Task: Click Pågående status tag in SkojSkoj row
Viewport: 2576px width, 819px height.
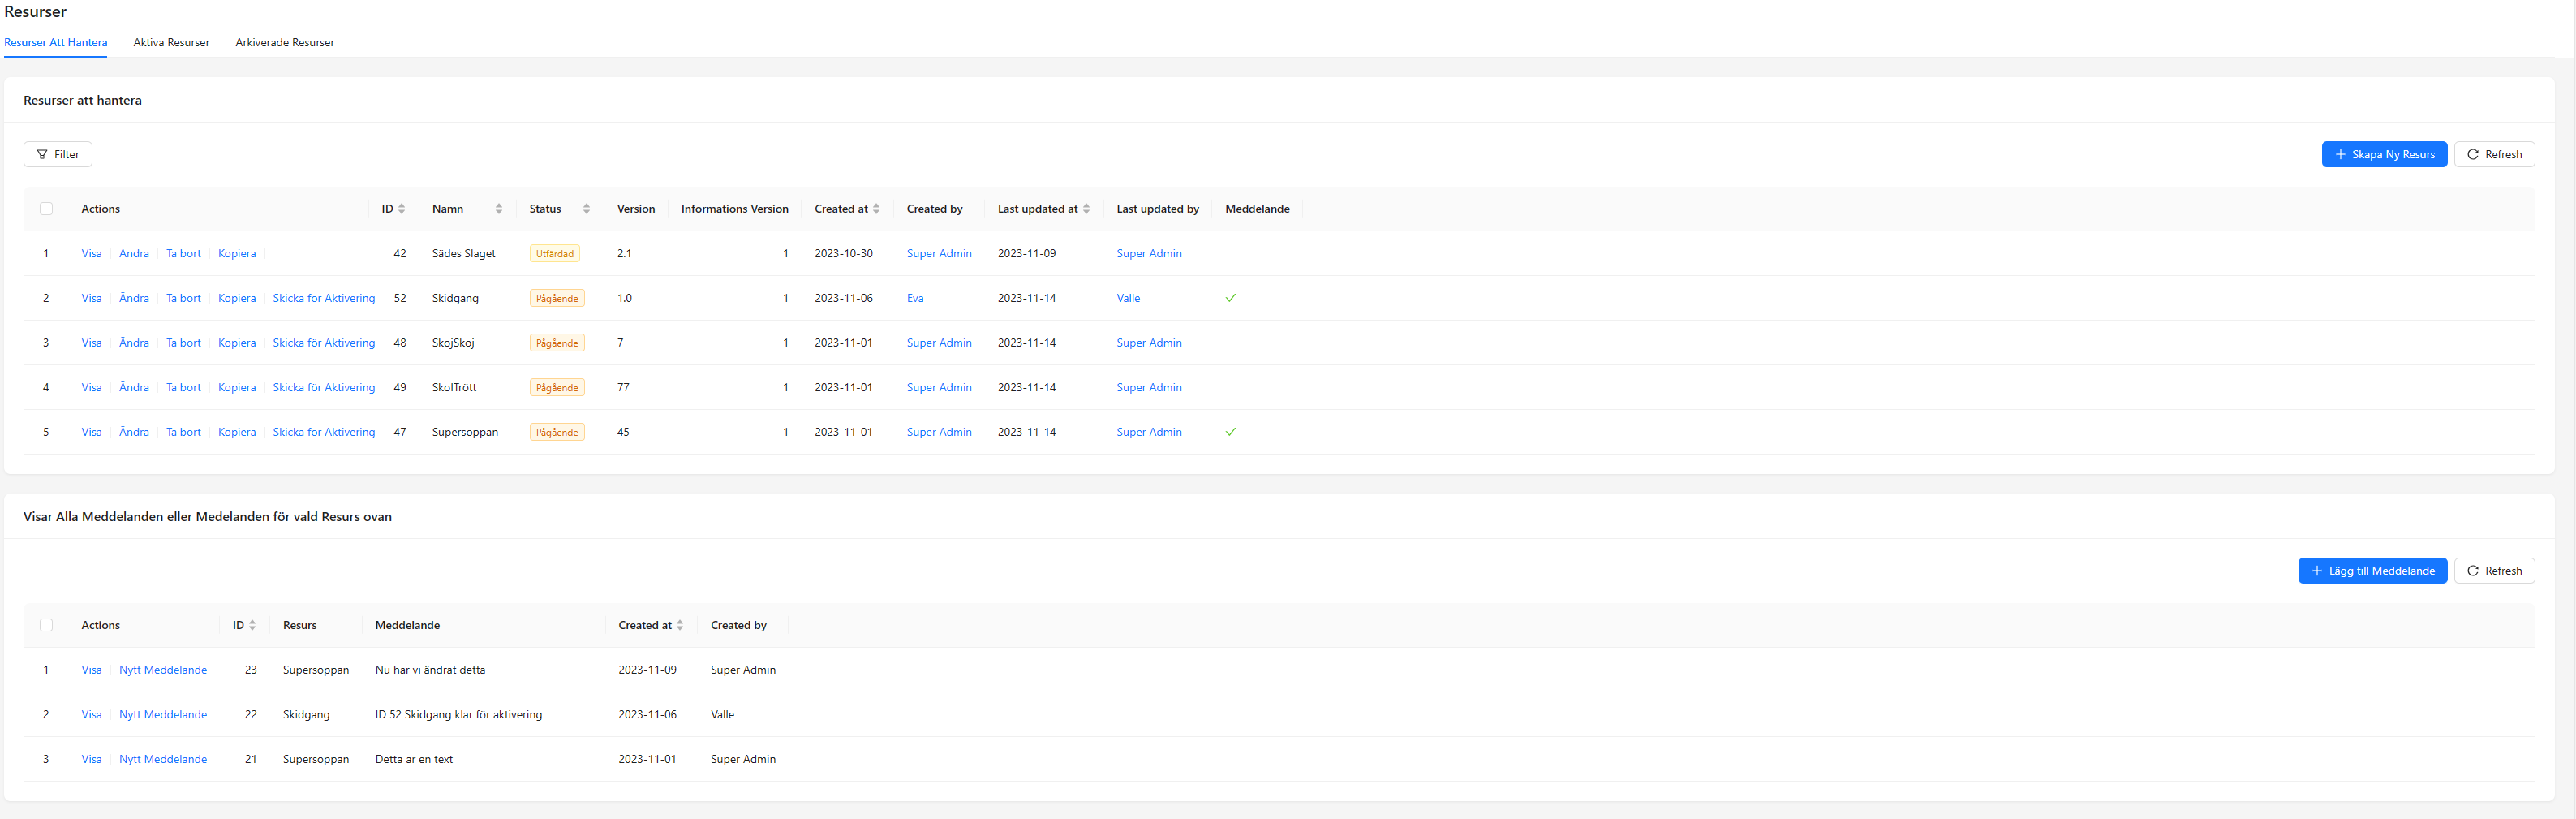Action: point(557,343)
